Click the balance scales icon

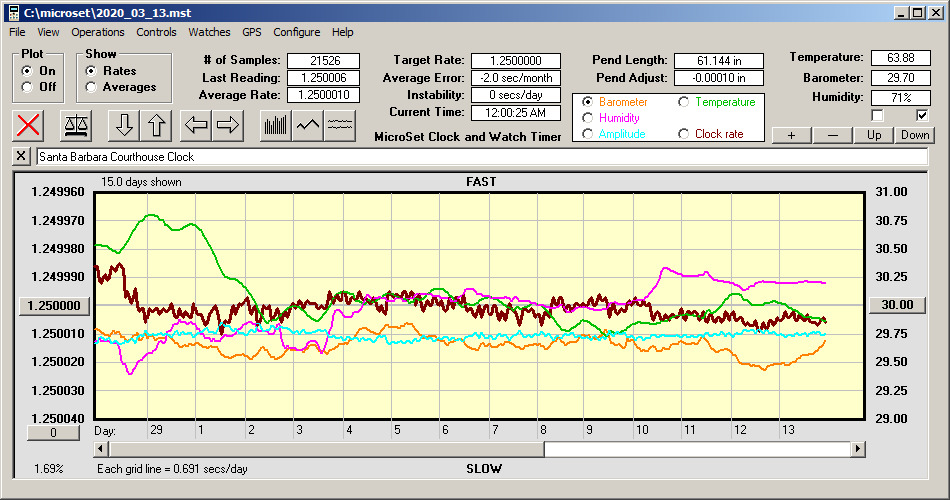75,125
